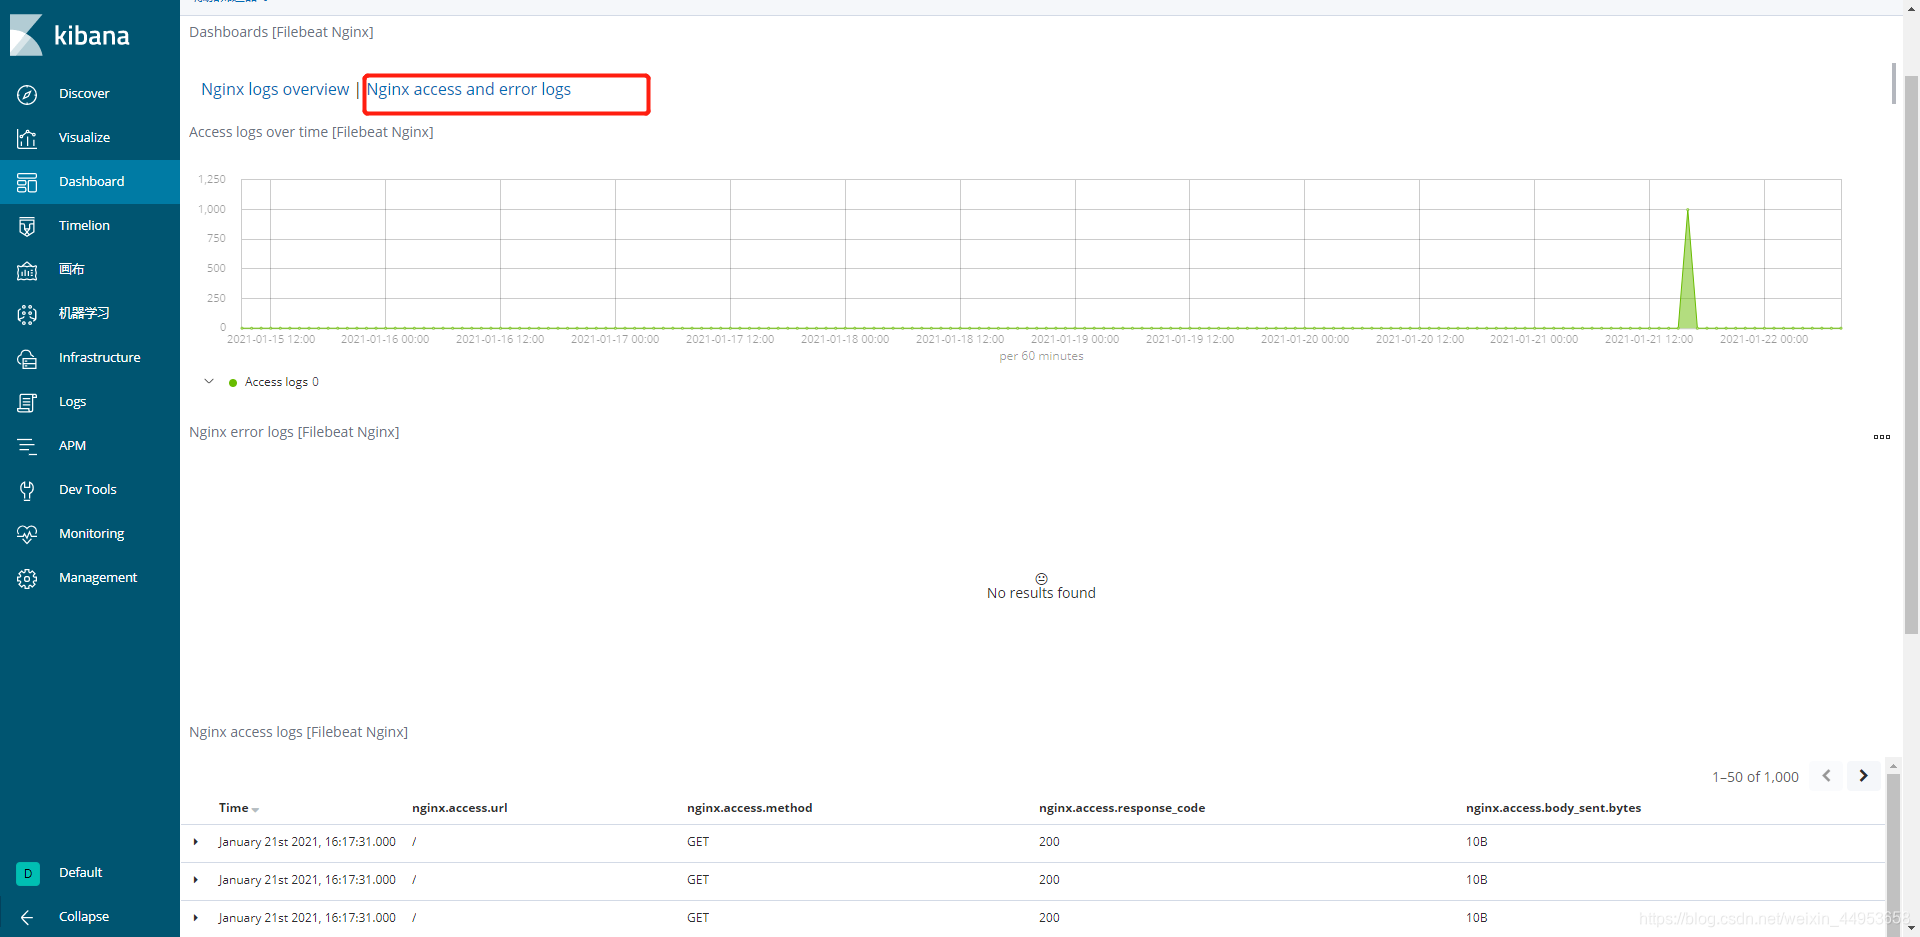Open Discover compass icon
Screen dimensions: 1920x937
[27, 94]
